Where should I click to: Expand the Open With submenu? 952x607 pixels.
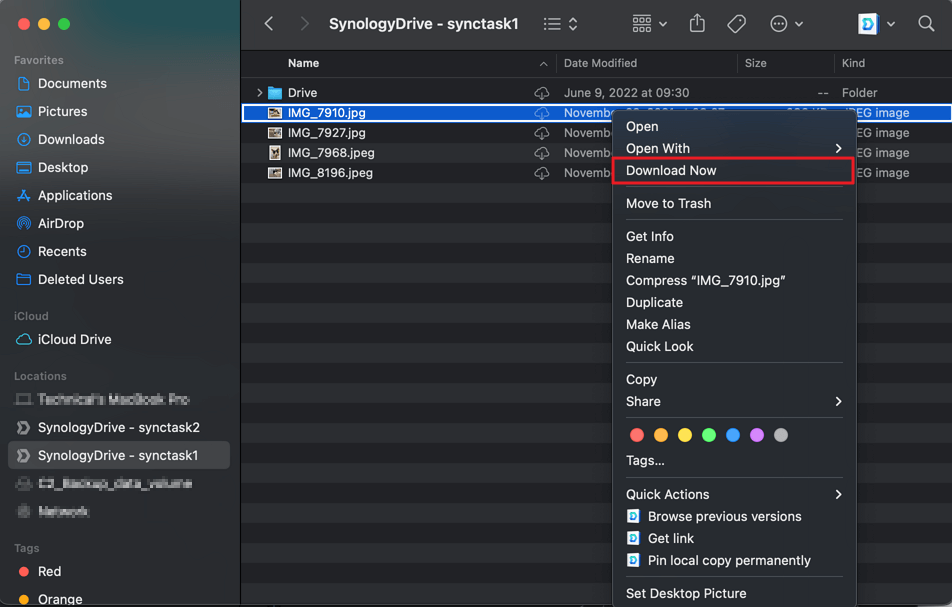coord(733,148)
